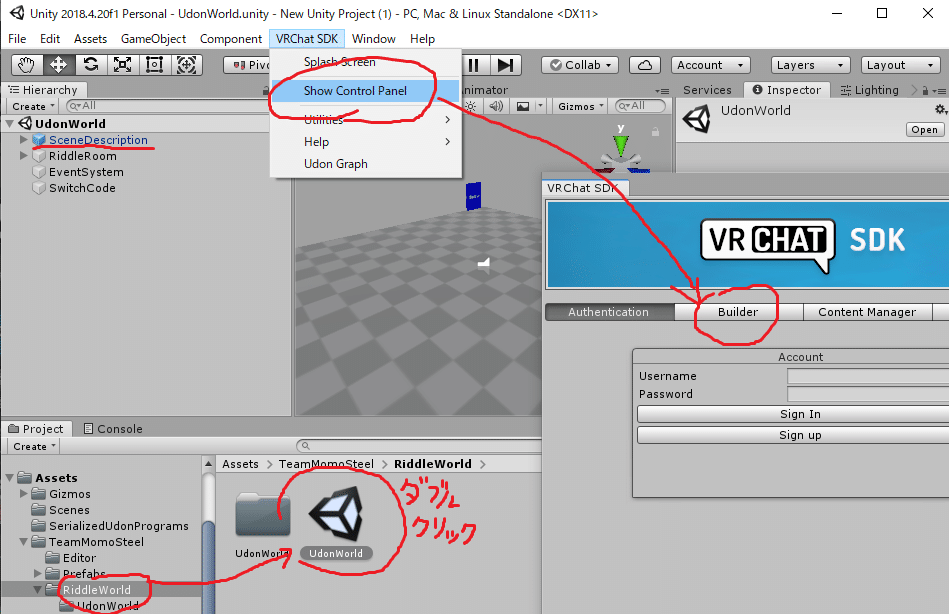Focus the Project search field
This screenshot has width=949, height=614.
(x=419, y=446)
